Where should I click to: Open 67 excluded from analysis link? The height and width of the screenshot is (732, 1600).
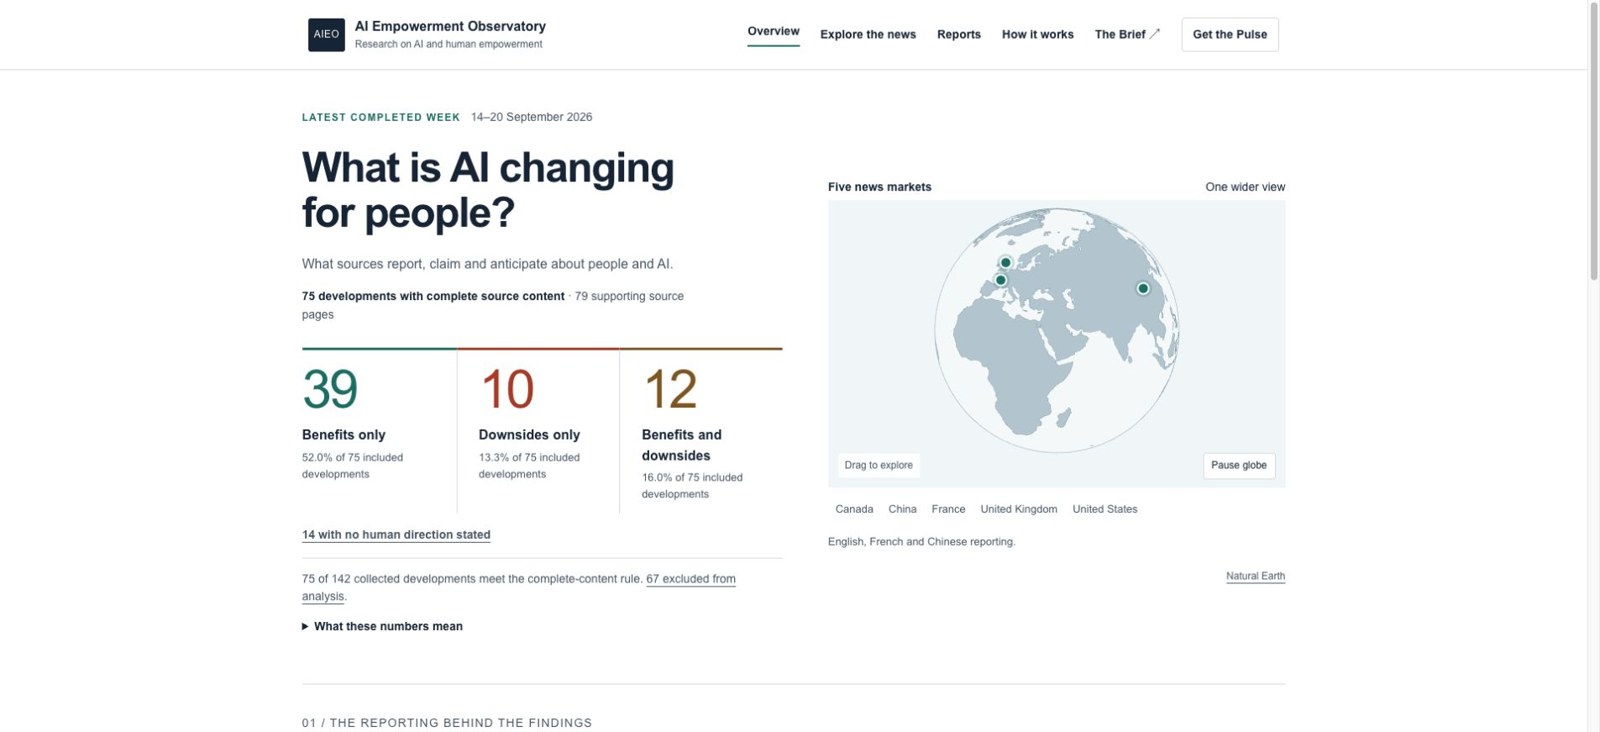pyautogui.click(x=691, y=579)
